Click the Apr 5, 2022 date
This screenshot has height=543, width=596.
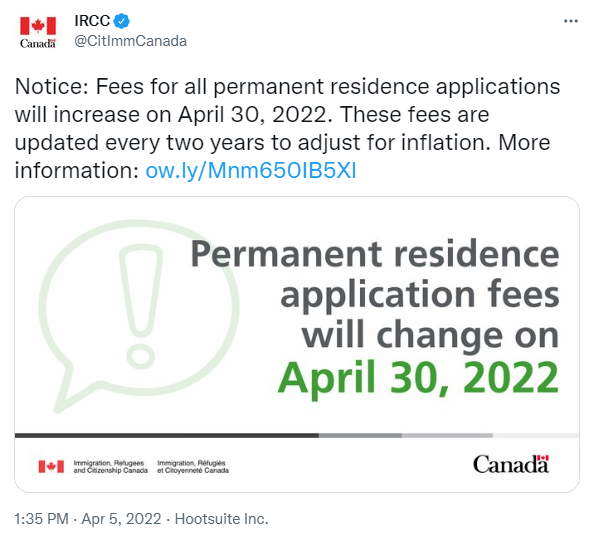(121, 519)
